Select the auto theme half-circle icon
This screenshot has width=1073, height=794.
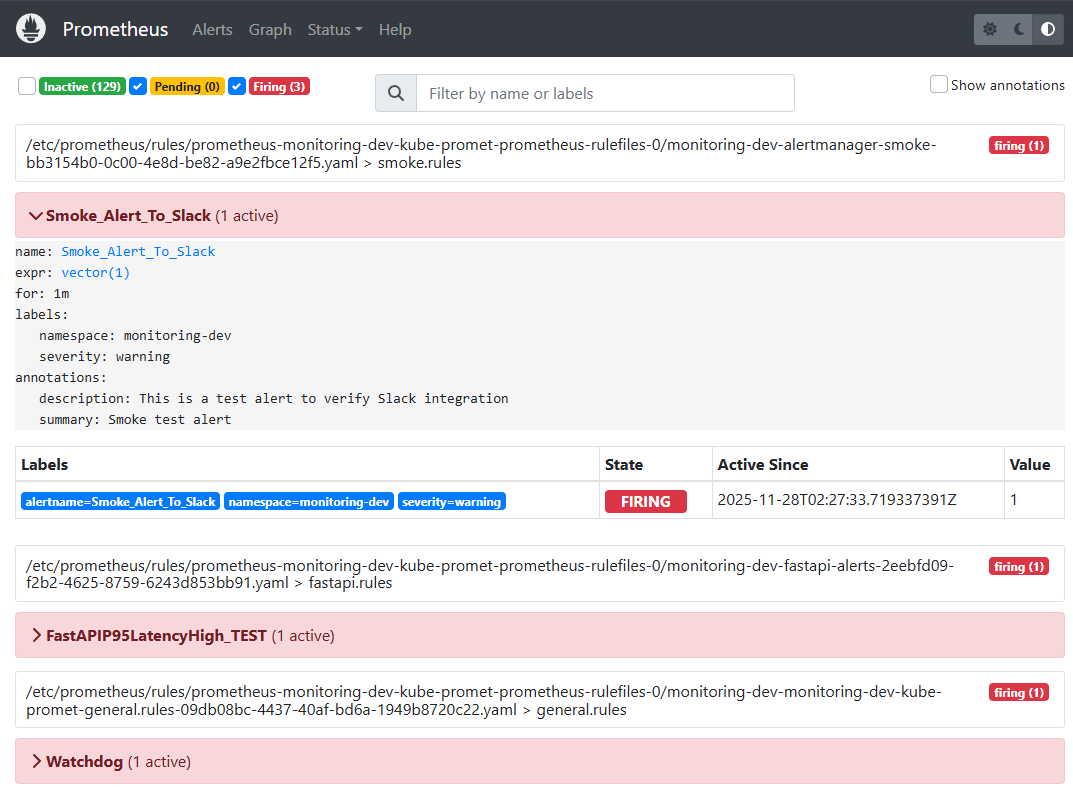tap(1048, 29)
